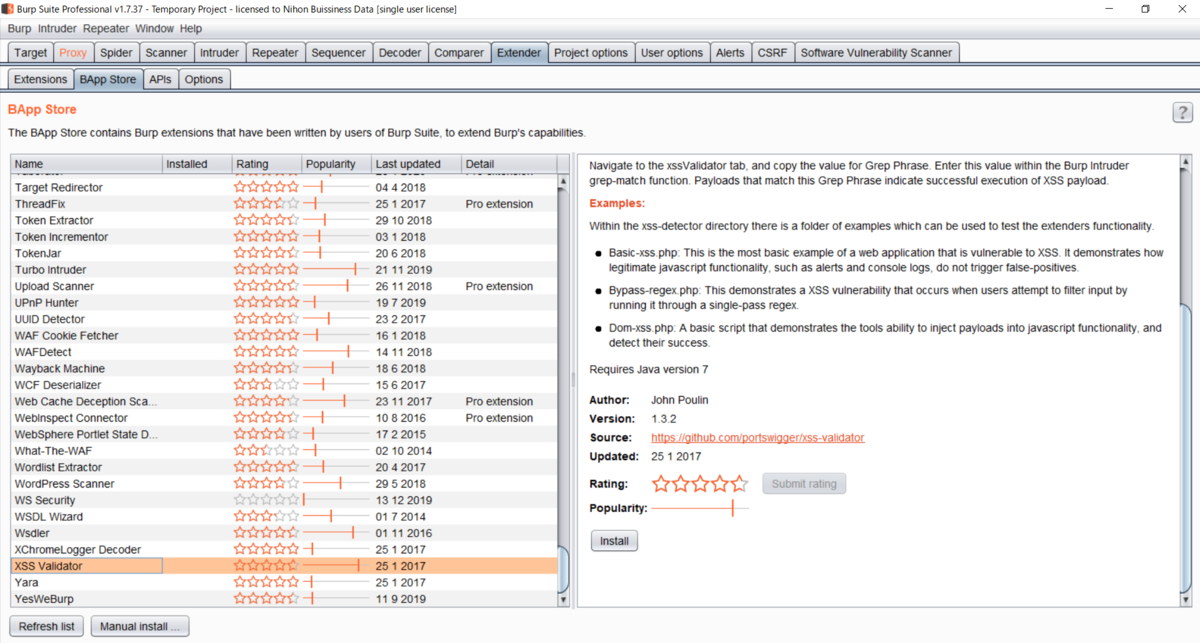Viewport: 1200px width, 643px height.
Task: Open the xss-validator GitHub source link
Action: 757,438
